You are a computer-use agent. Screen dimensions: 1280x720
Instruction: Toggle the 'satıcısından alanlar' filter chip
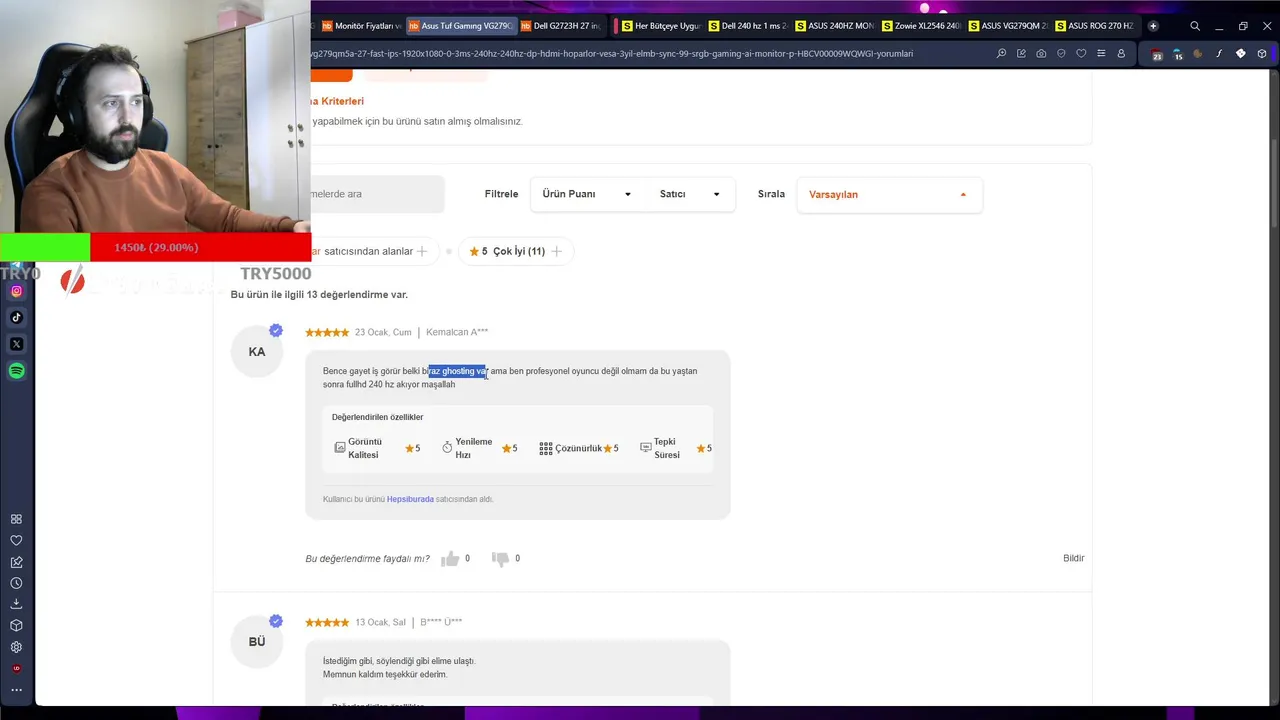tap(369, 251)
